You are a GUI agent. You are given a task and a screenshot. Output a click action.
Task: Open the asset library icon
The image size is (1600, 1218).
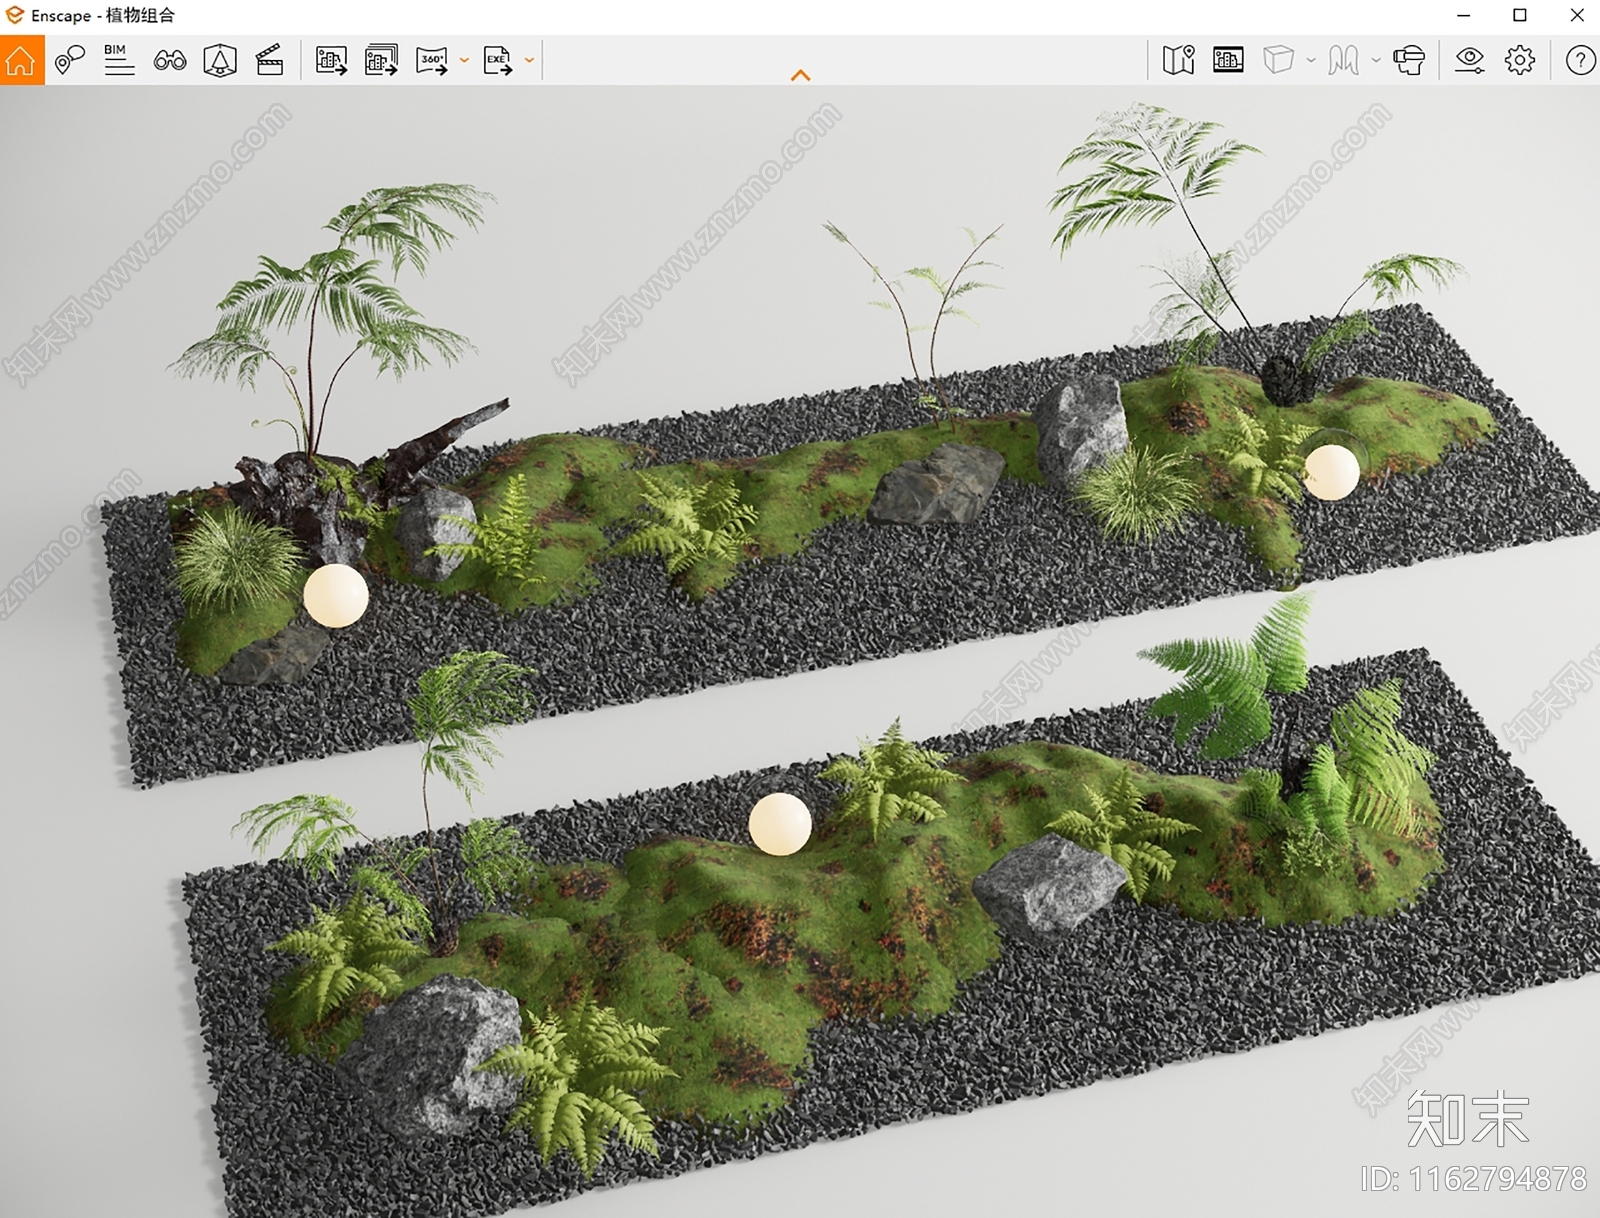coord(1228,60)
